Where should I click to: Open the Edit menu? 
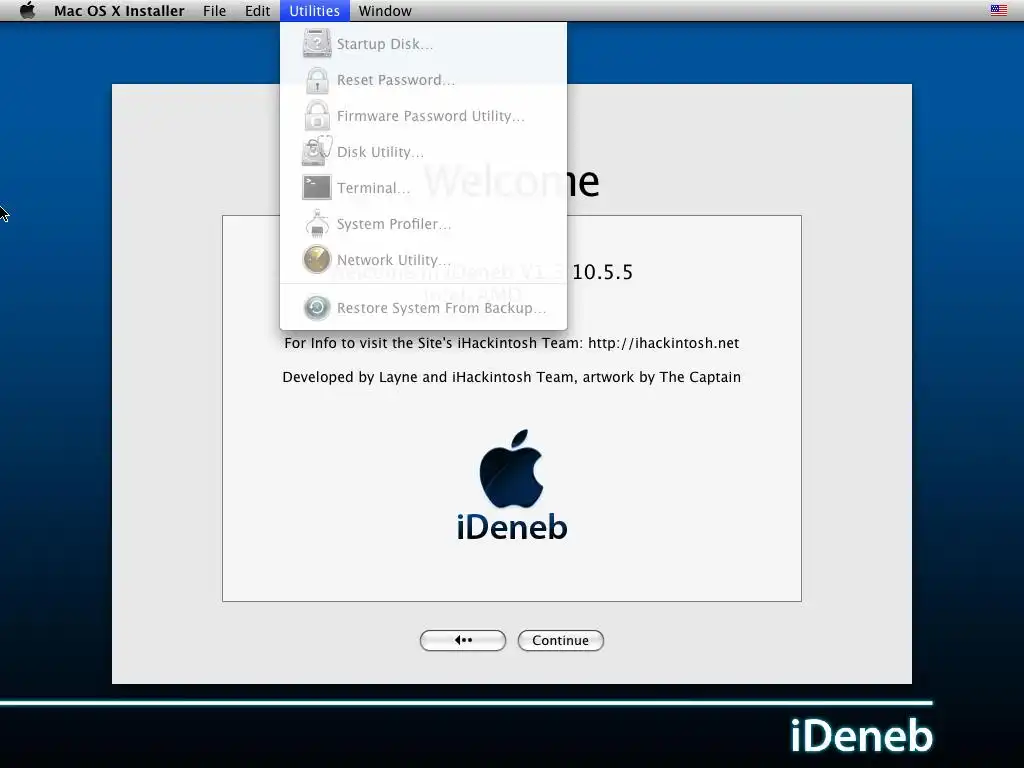click(257, 10)
